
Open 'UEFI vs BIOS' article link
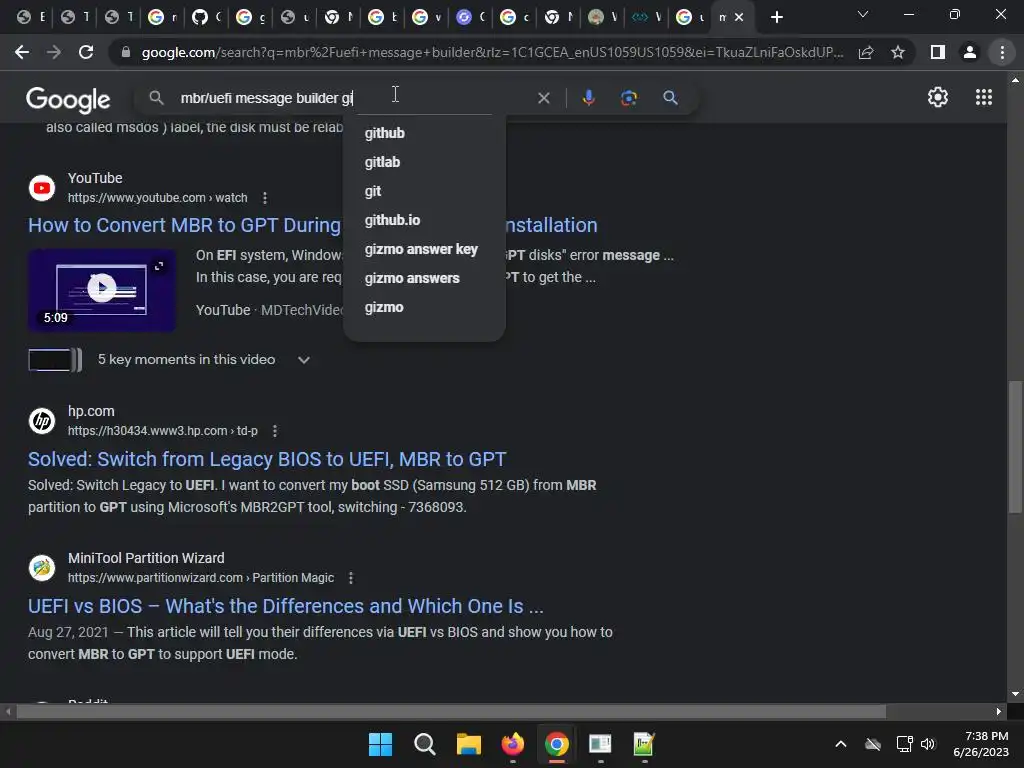[285, 606]
